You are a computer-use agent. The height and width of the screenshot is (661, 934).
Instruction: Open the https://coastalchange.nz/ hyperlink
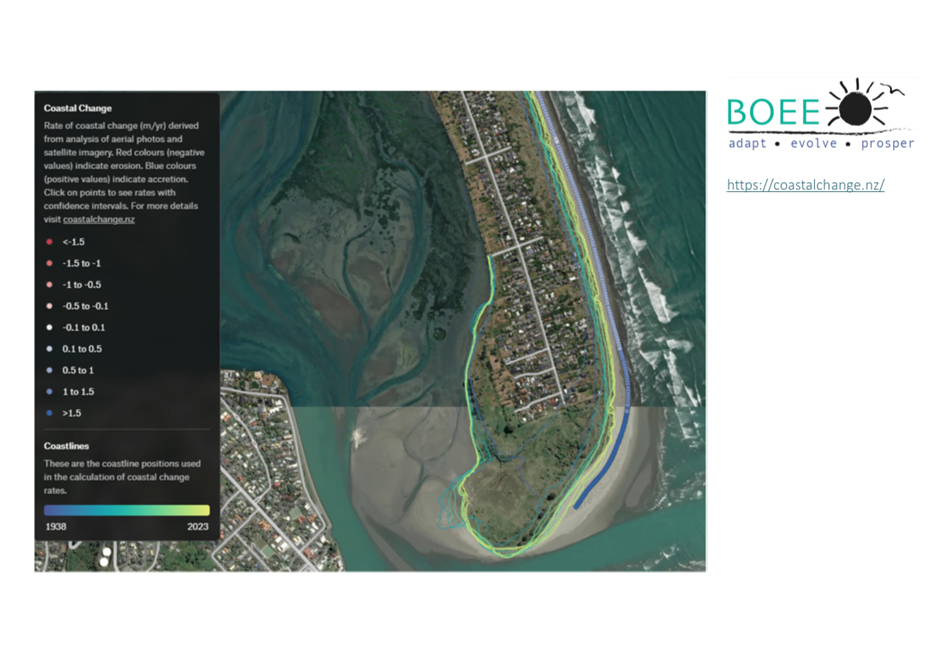pos(805,185)
